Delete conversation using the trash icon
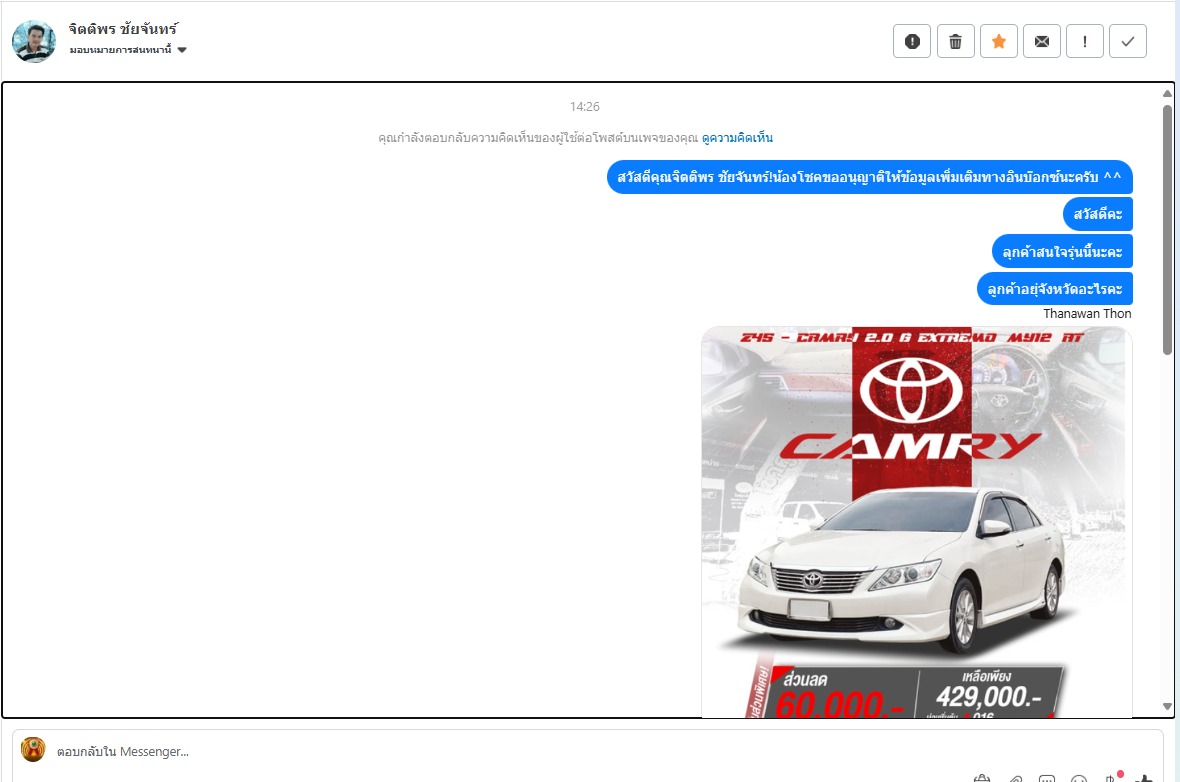This screenshot has width=1180, height=782. 955,42
